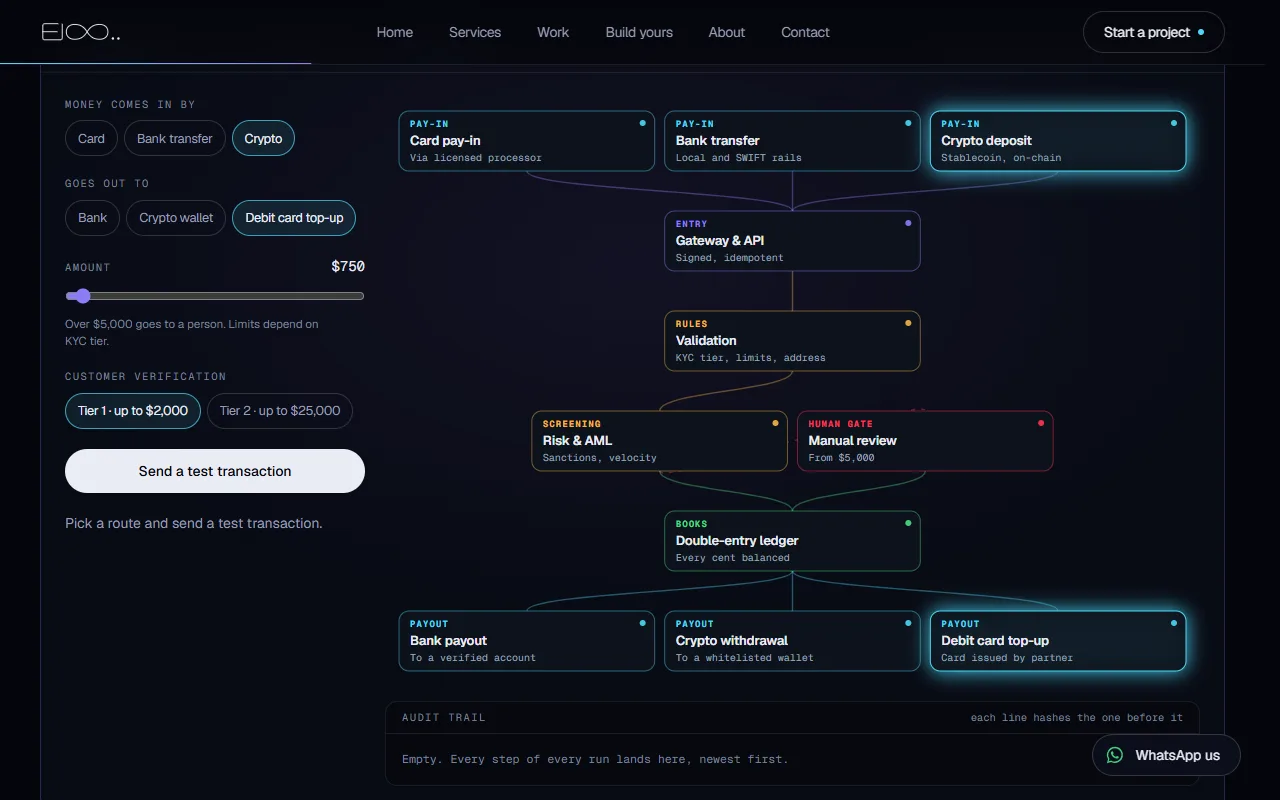
Task: Select the Crypto deposit node
Action: tap(1058, 141)
